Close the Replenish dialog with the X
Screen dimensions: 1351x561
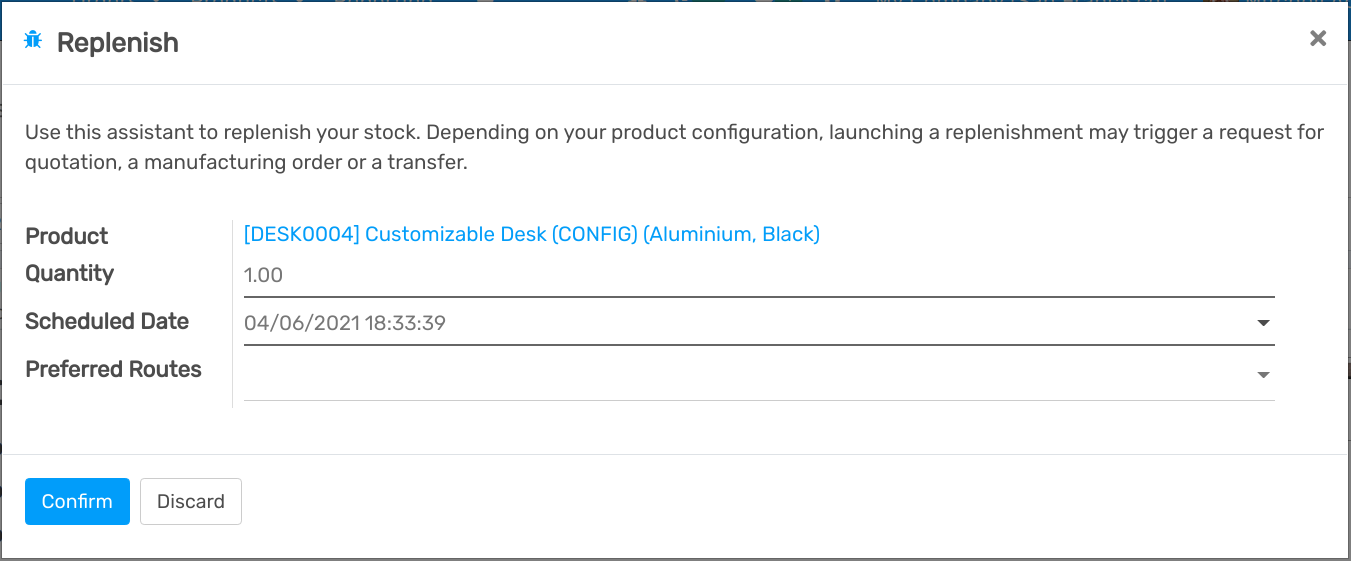point(1318,39)
